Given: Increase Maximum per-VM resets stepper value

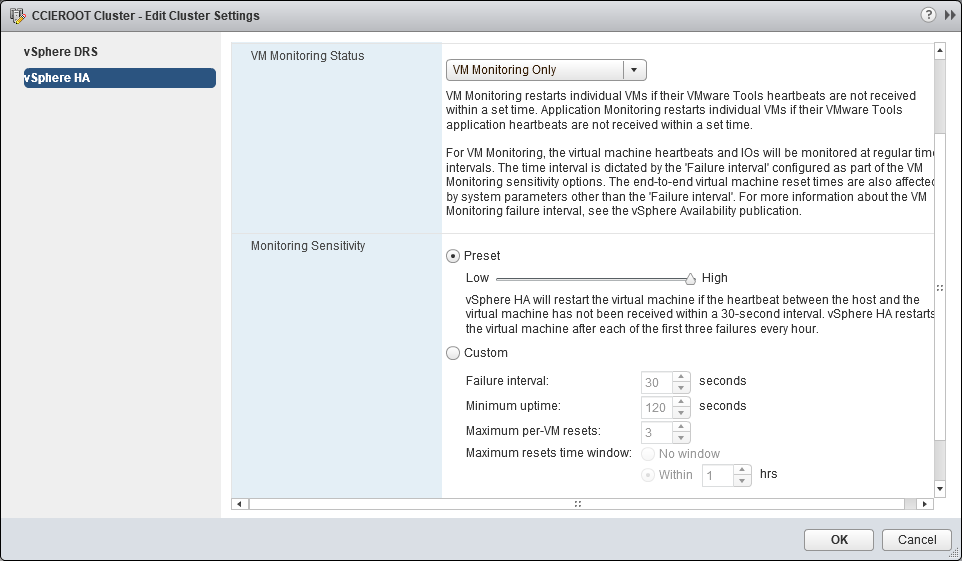Looking at the screenshot, I should coord(681,427).
